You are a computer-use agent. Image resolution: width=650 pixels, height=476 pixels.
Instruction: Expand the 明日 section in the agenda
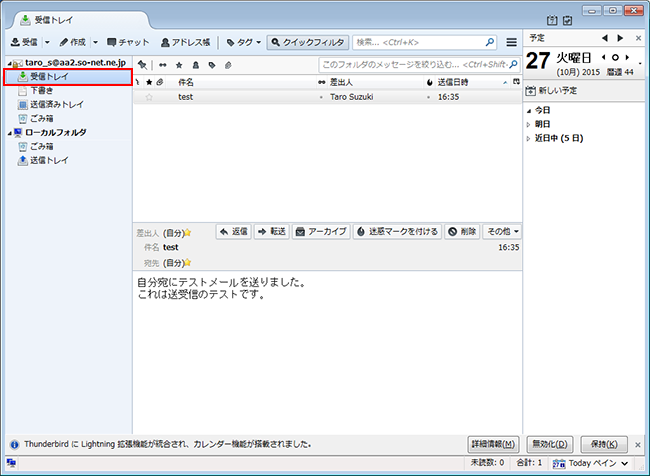click(529, 124)
